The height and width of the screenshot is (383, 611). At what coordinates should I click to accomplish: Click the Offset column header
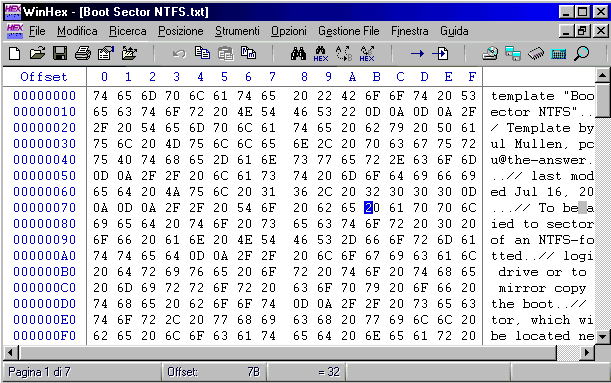44,77
